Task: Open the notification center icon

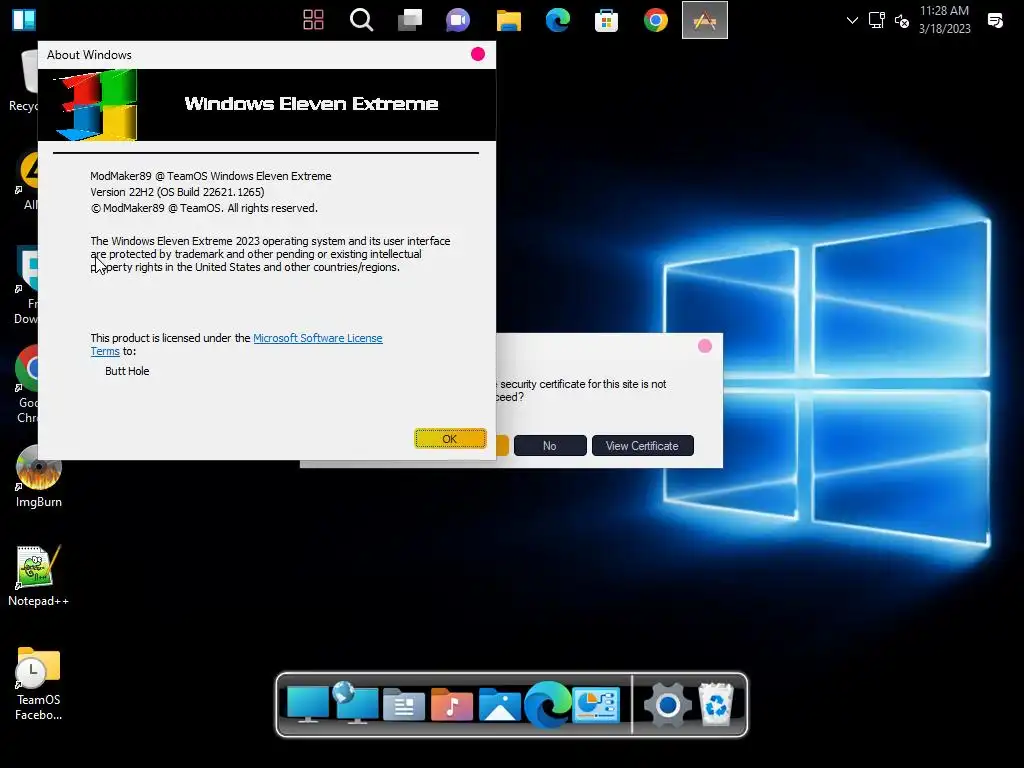Action: (995, 21)
